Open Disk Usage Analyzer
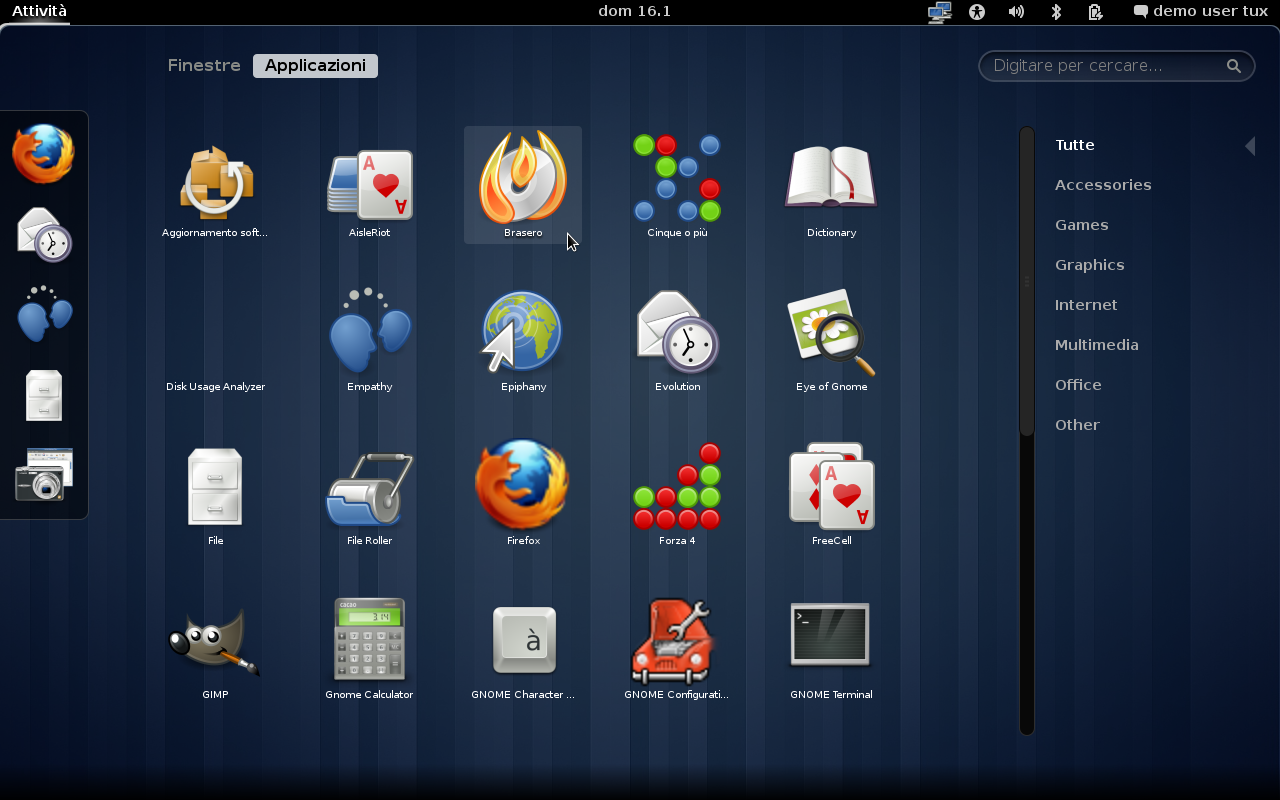 point(215,340)
